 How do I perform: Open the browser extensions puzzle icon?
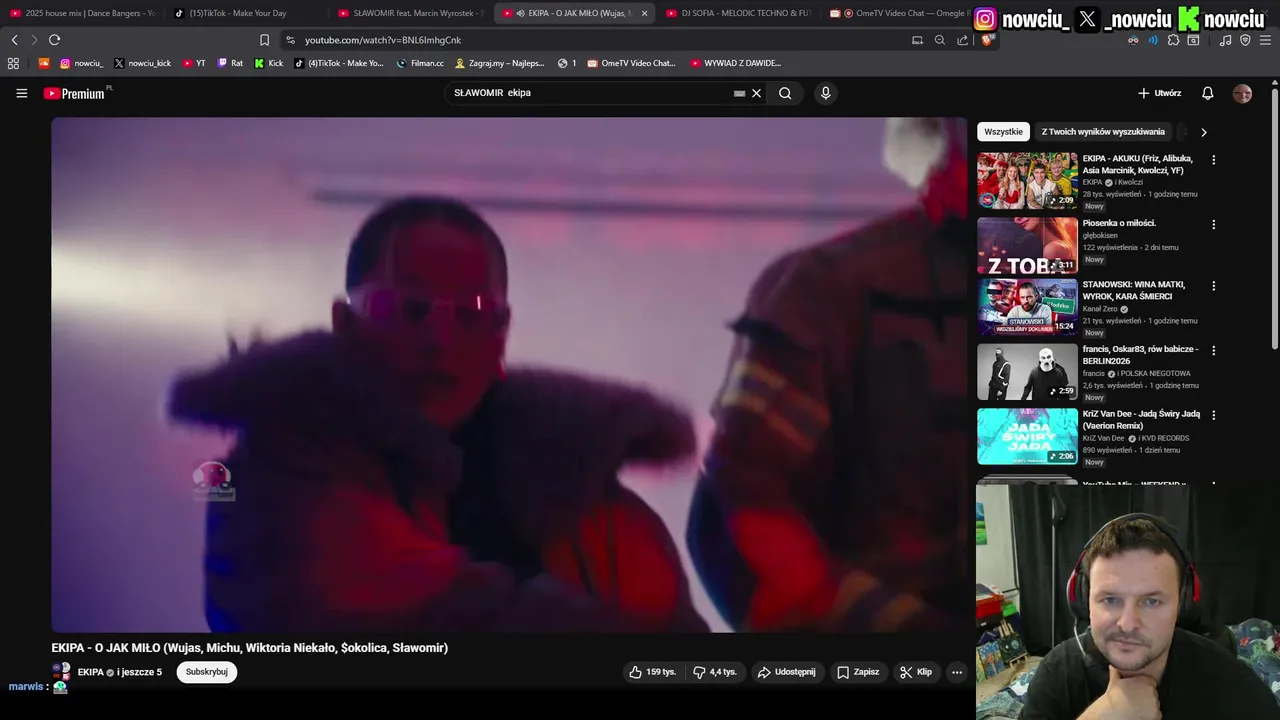point(1173,40)
